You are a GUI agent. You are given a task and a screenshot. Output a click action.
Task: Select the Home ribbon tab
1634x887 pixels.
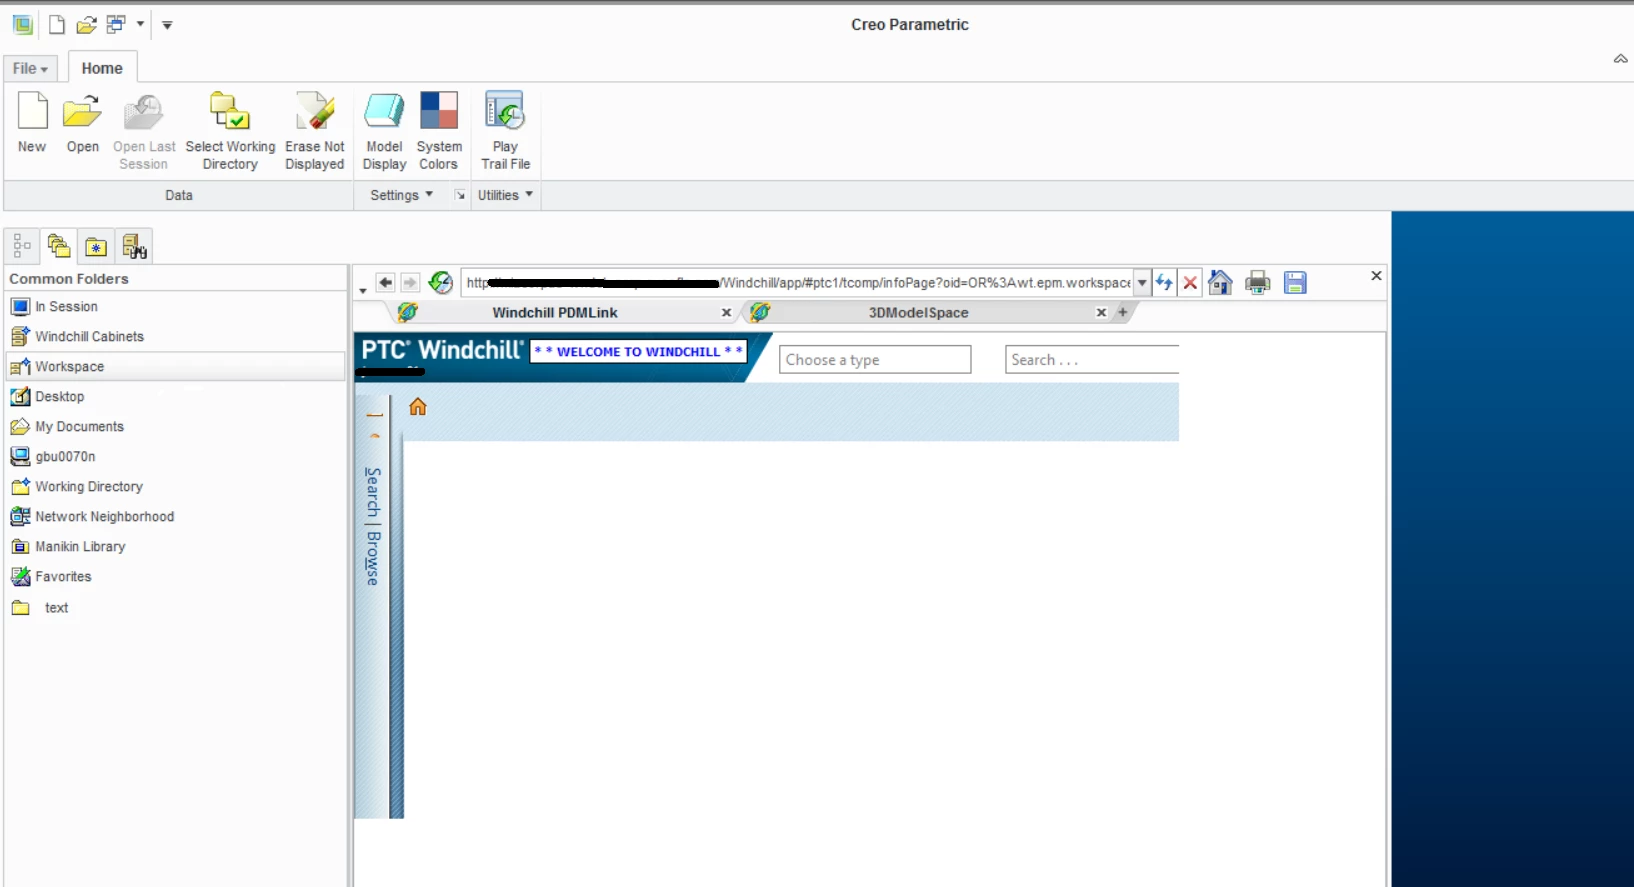[x=102, y=68]
